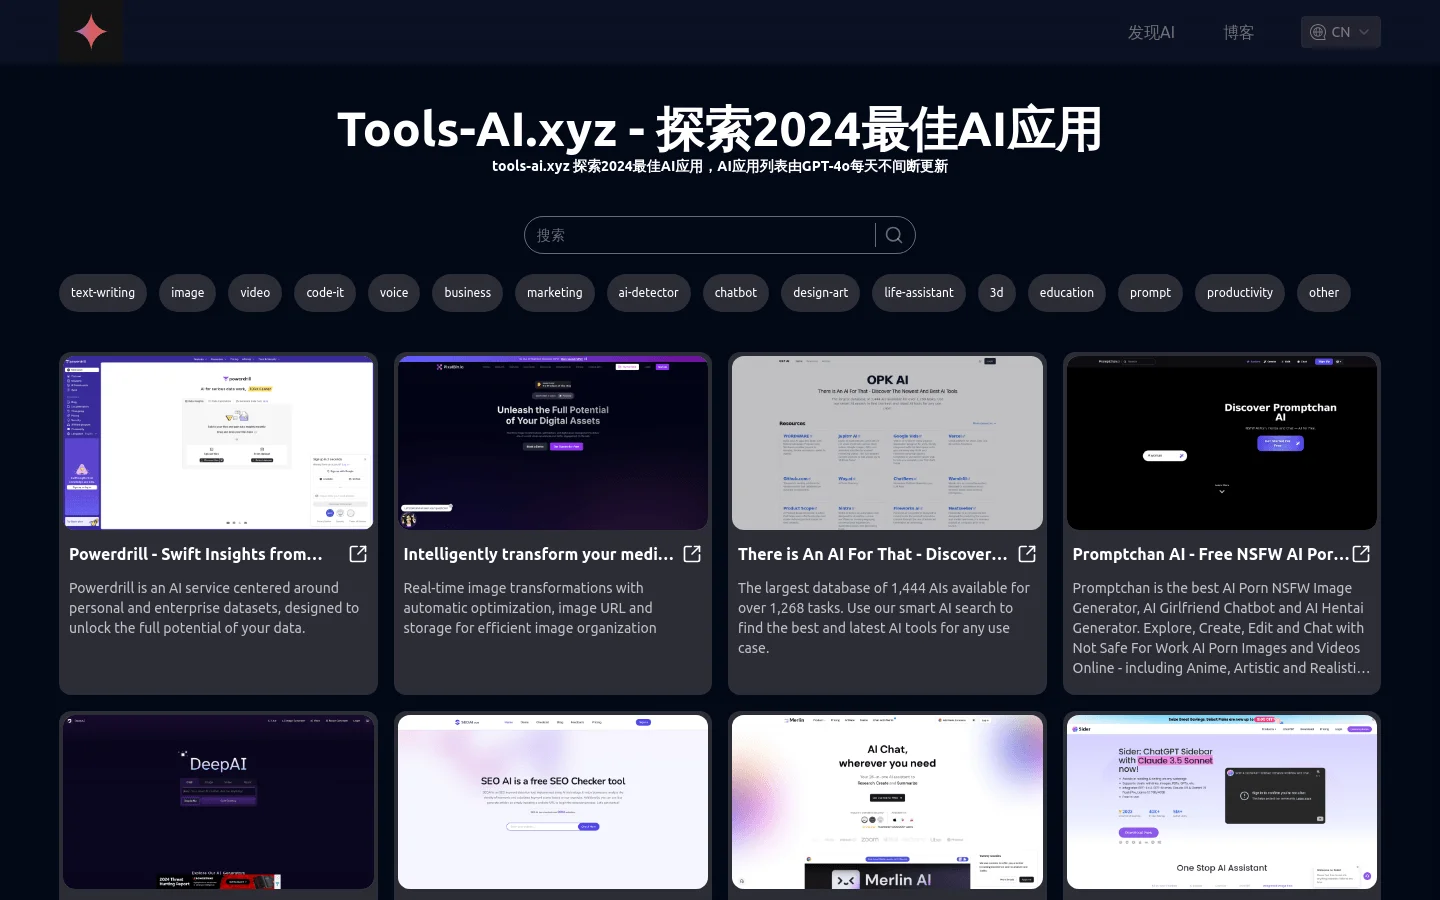Click the OPK AI preview thumbnail
Screen dimensions: 1440x900
coord(887,443)
